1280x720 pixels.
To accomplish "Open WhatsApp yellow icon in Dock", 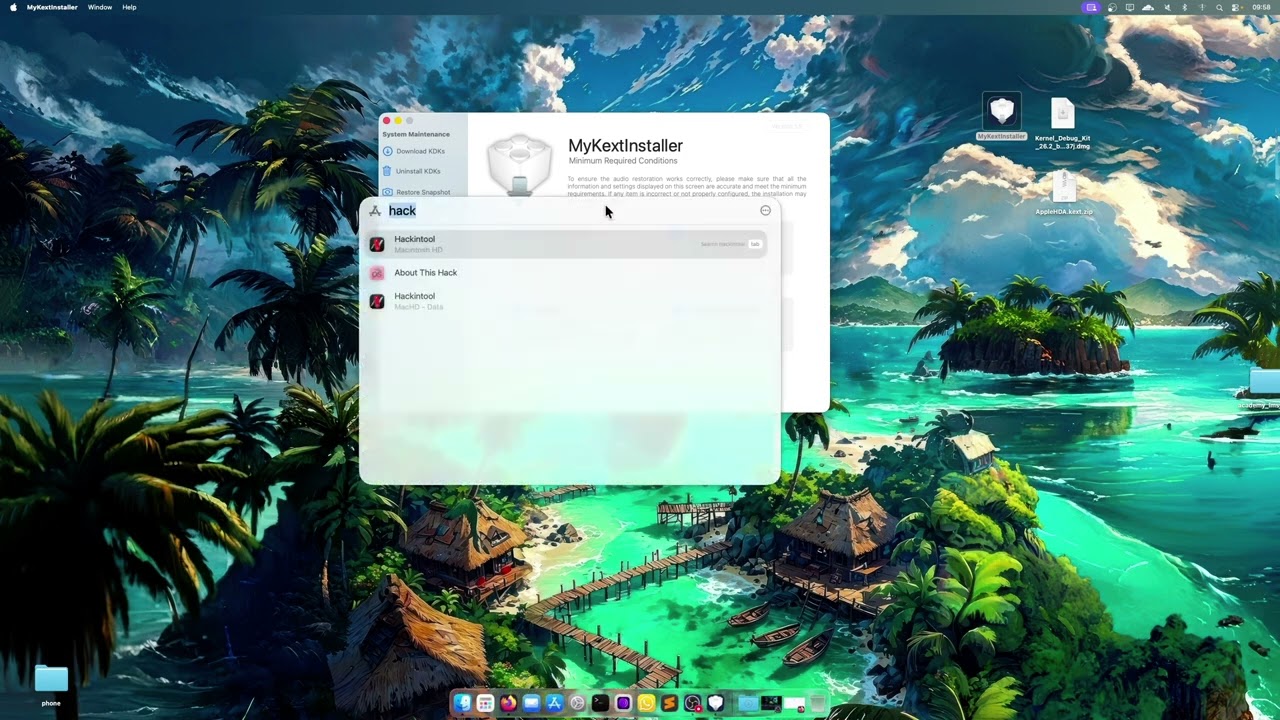I will pyautogui.click(x=646, y=703).
